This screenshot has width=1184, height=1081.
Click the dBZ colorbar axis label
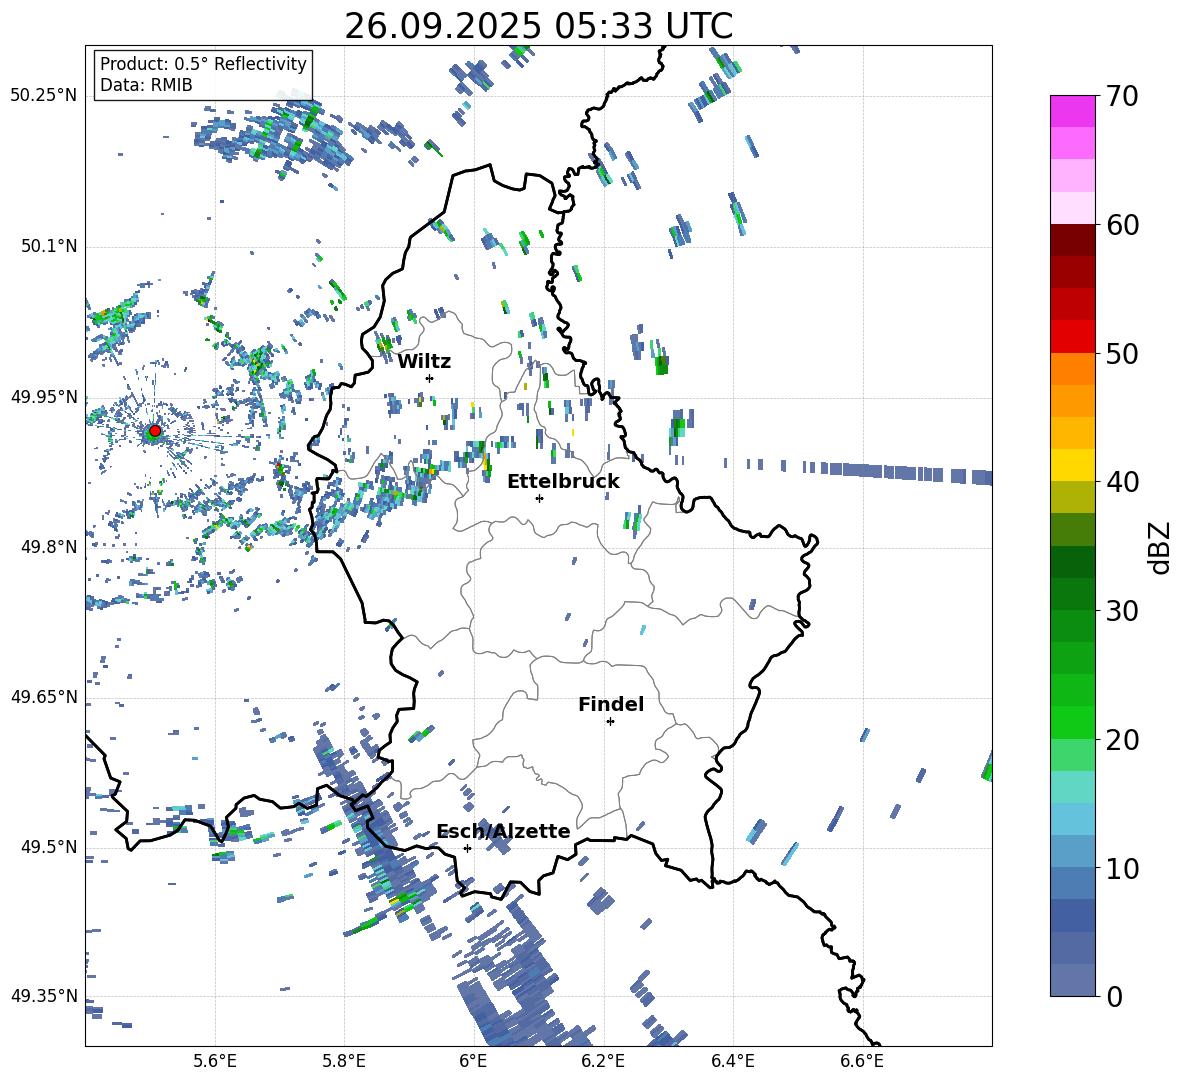pyautogui.click(x=1161, y=547)
